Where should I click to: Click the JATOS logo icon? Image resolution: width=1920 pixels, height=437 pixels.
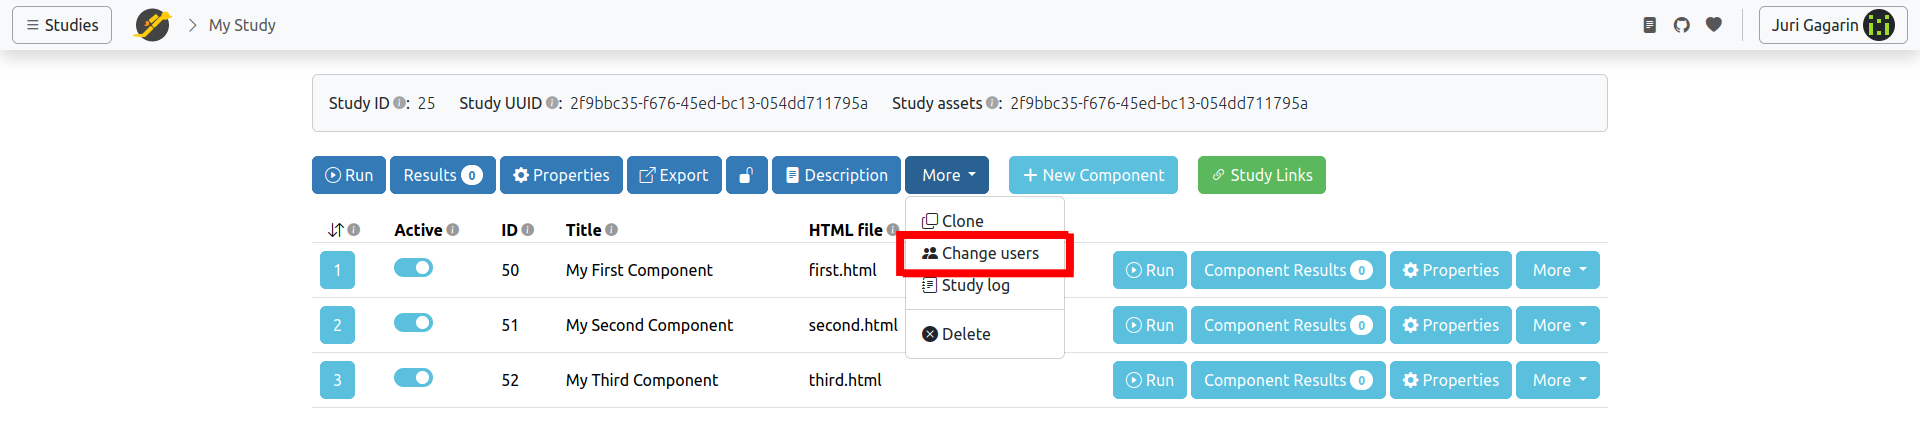click(x=152, y=25)
